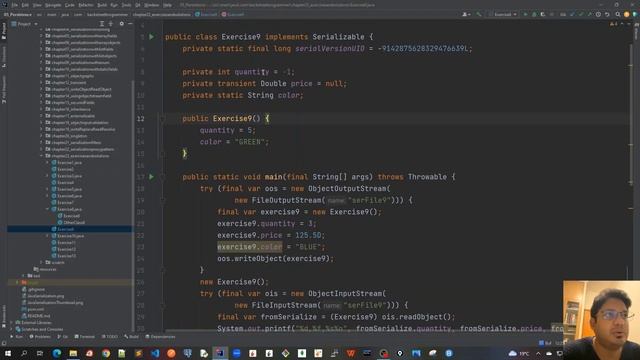640x360 pixels.
Task: Expand Scratches and Consoles in the tree
Action: (12, 329)
